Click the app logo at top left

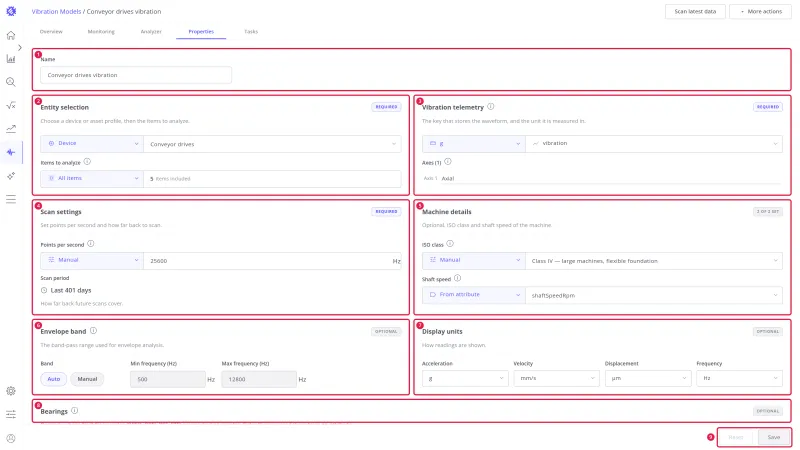[11, 11]
